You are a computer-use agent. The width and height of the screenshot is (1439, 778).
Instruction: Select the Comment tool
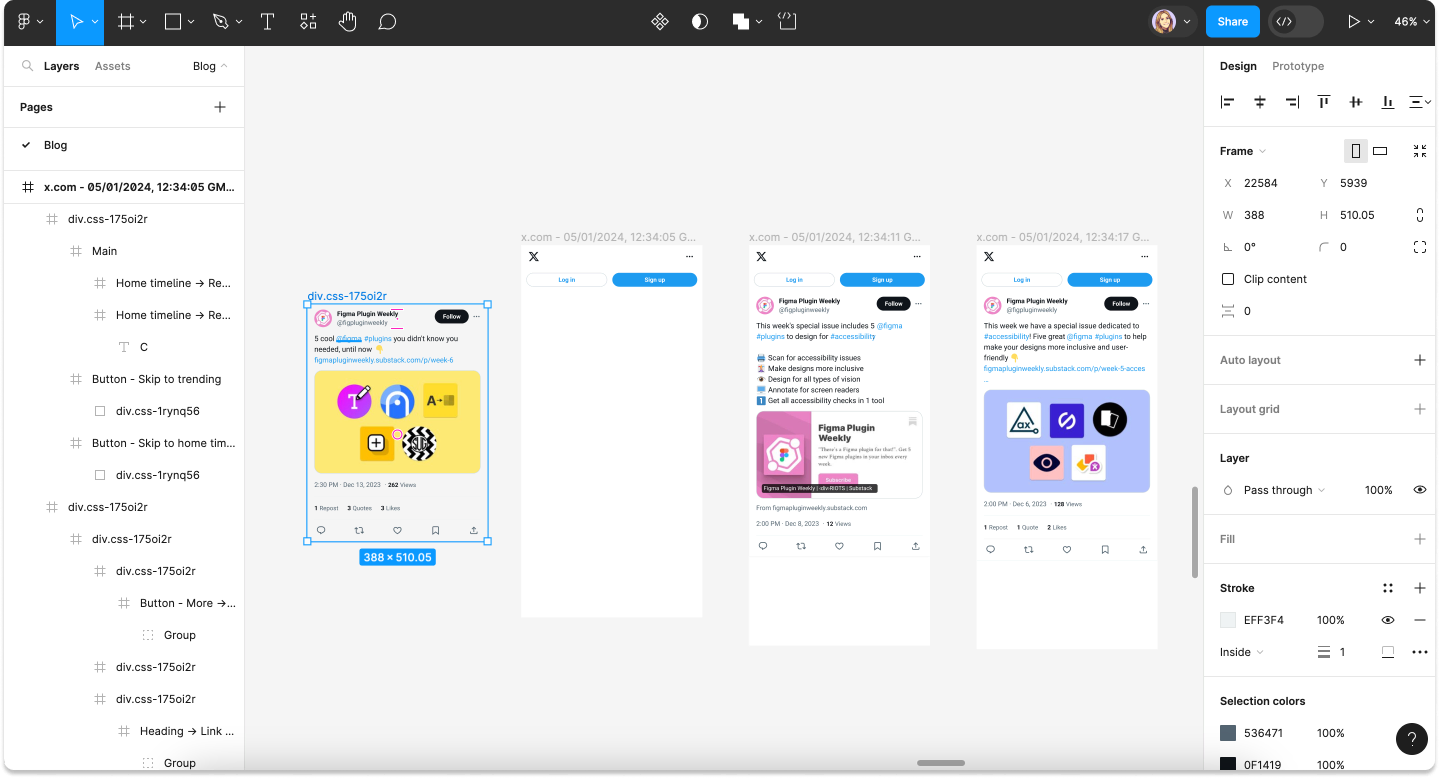tap(388, 21)
